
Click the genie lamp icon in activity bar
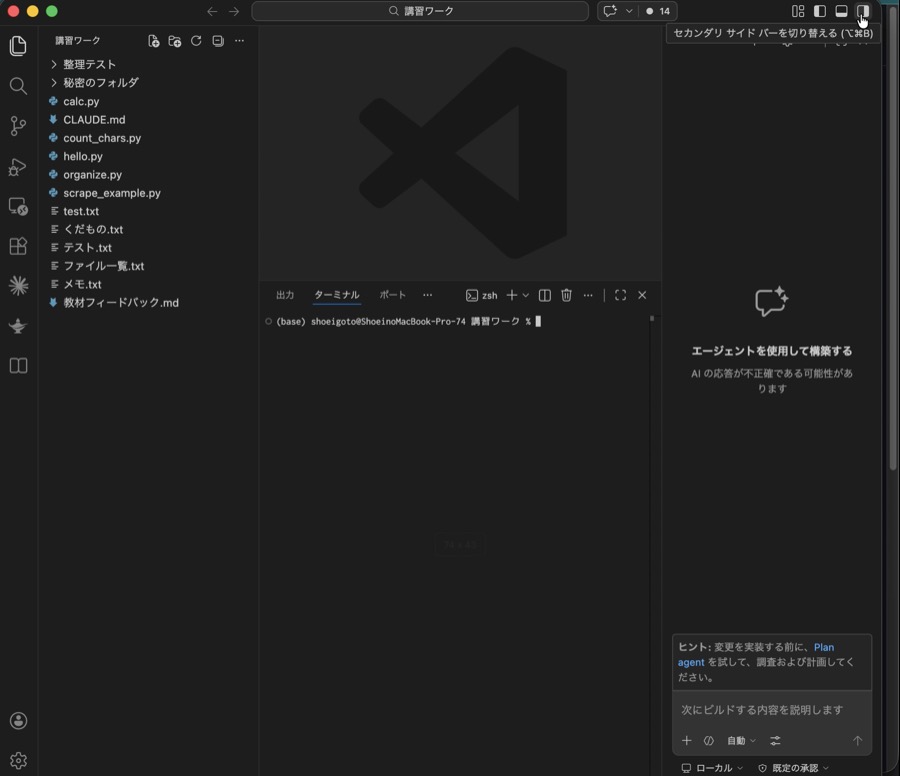click(x=18, y=326)
